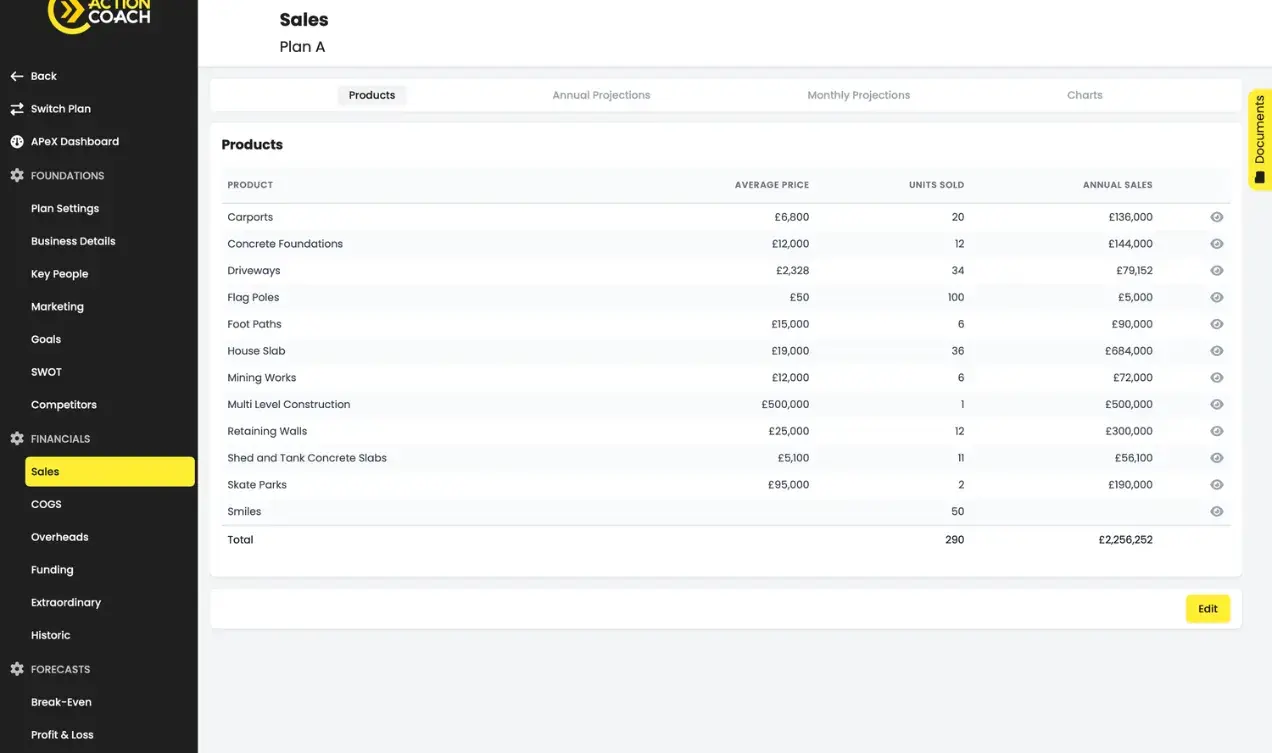Select the highlighted Sales menu item

coord(110,472)
